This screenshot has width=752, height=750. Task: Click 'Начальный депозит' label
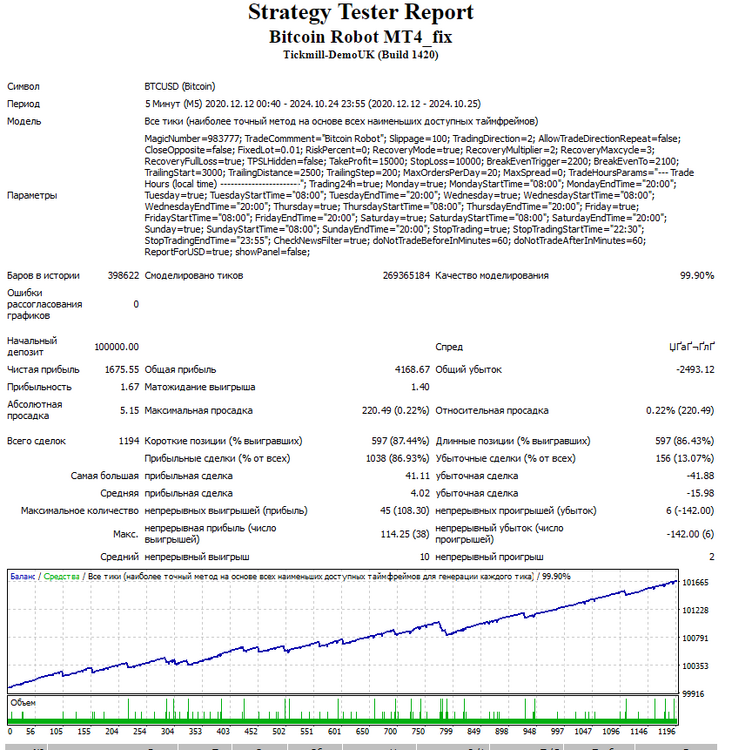point(32,346)
